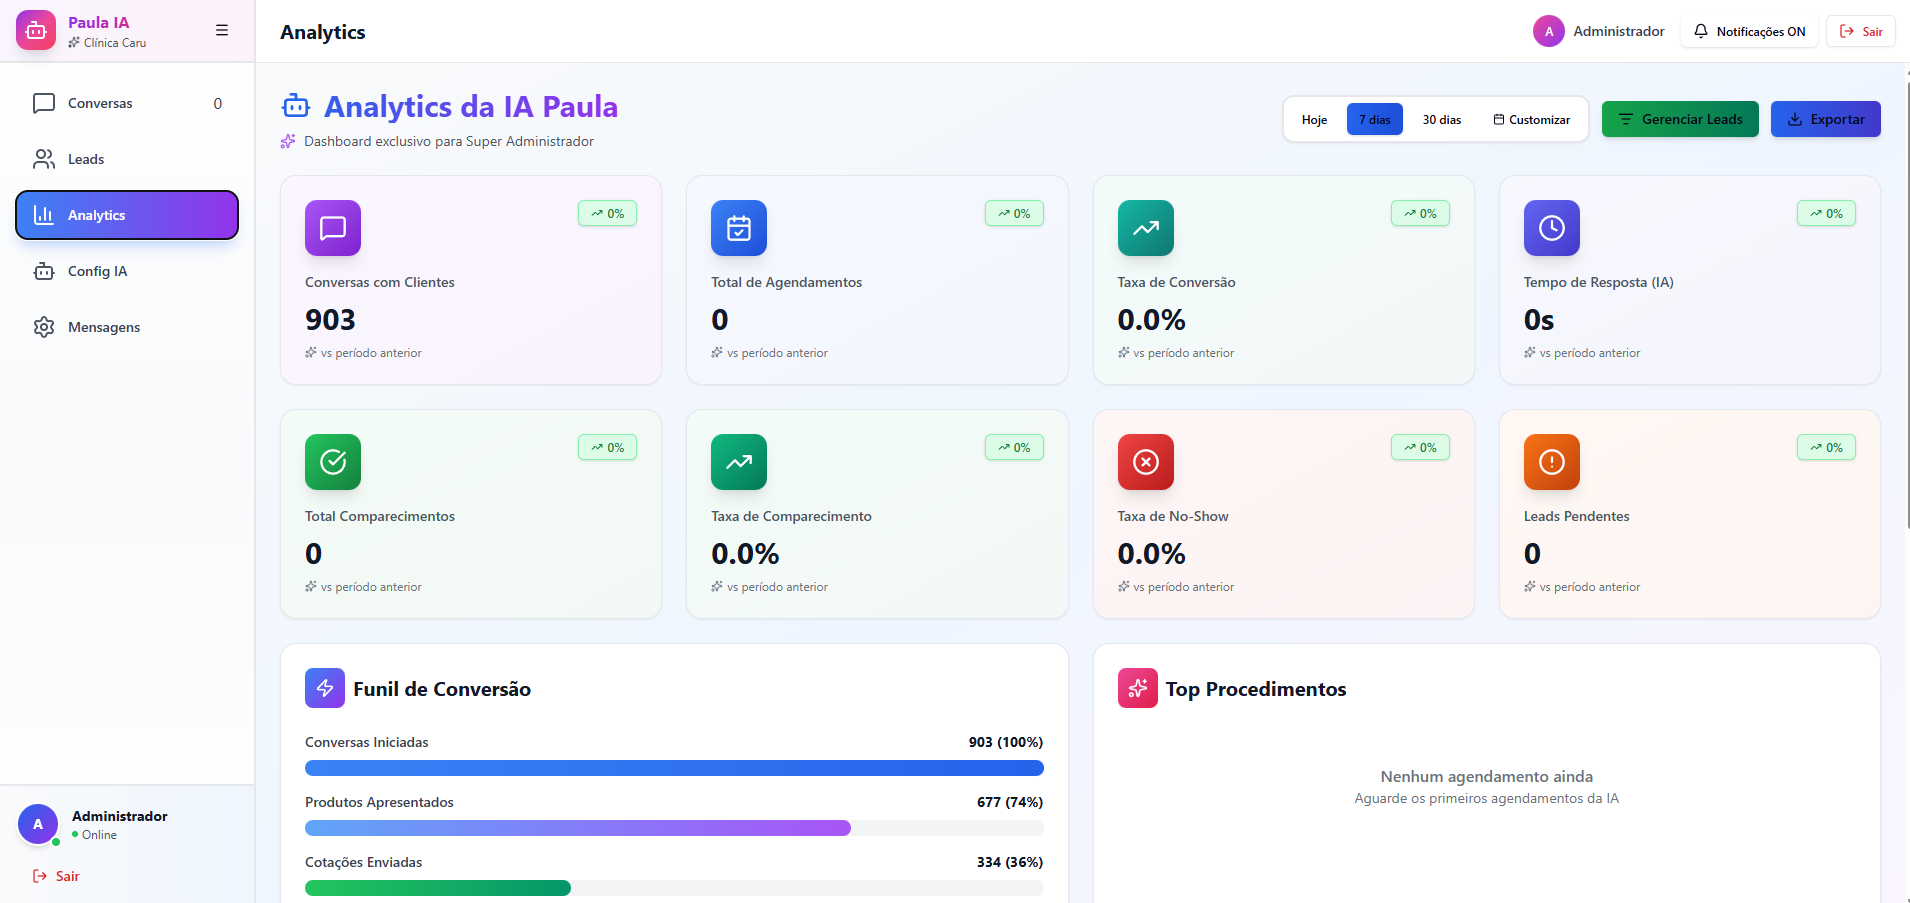Image resolution: width=1910 pixels, height=903 pixels.
Task: Collapse sidebar with the hamburger menu icon
Action: [222, 31]
